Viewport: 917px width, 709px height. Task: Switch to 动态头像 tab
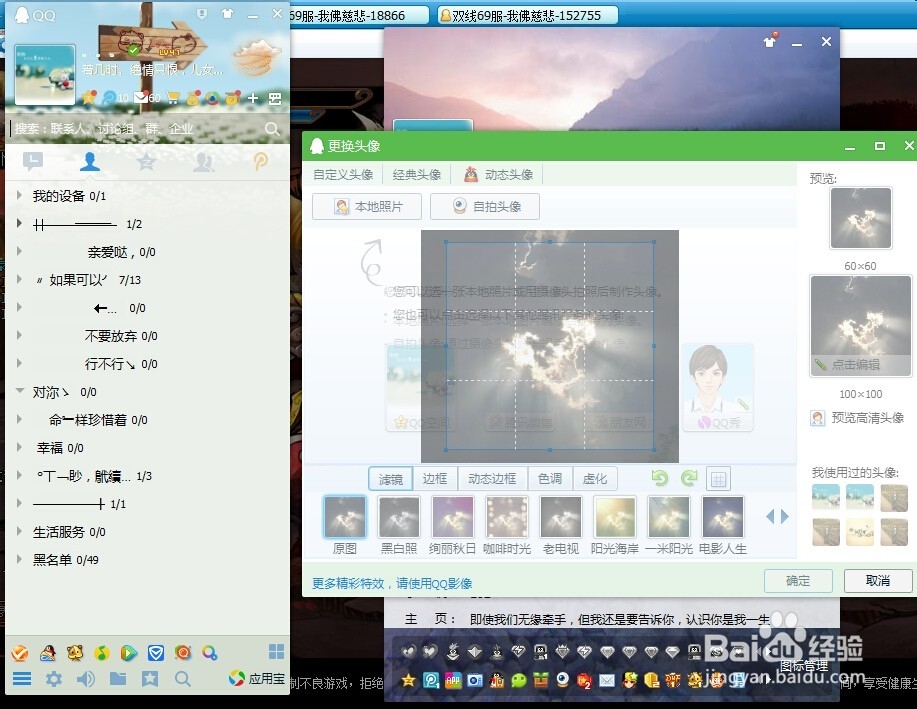click(x=499, y=174)
